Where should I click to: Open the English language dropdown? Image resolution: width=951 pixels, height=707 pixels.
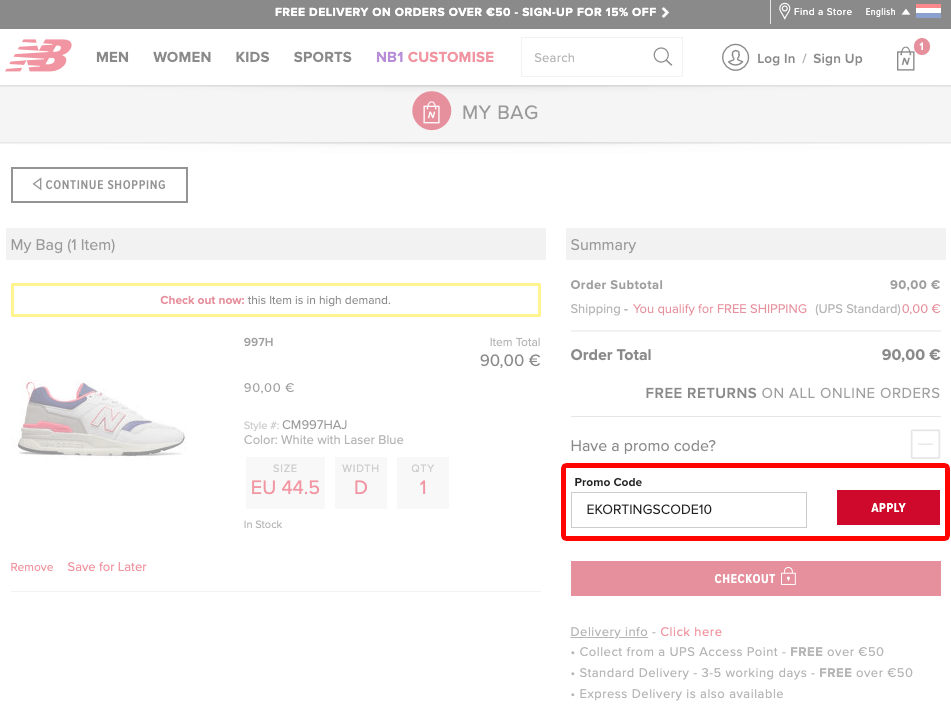click(x=887, y=12)
